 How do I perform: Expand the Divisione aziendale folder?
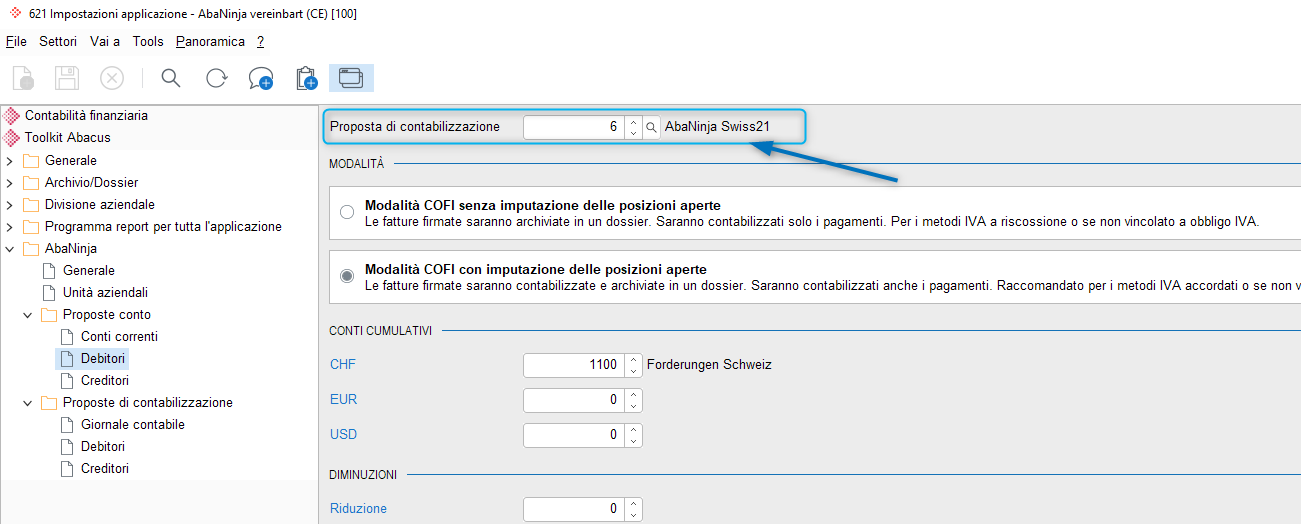click(10, 205)
